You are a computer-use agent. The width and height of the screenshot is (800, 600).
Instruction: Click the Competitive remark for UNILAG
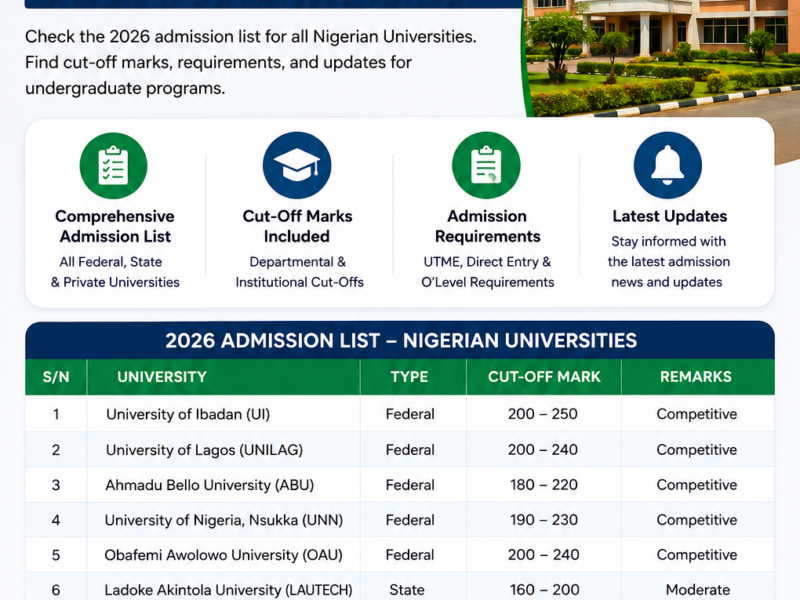(x=696, y=450)
